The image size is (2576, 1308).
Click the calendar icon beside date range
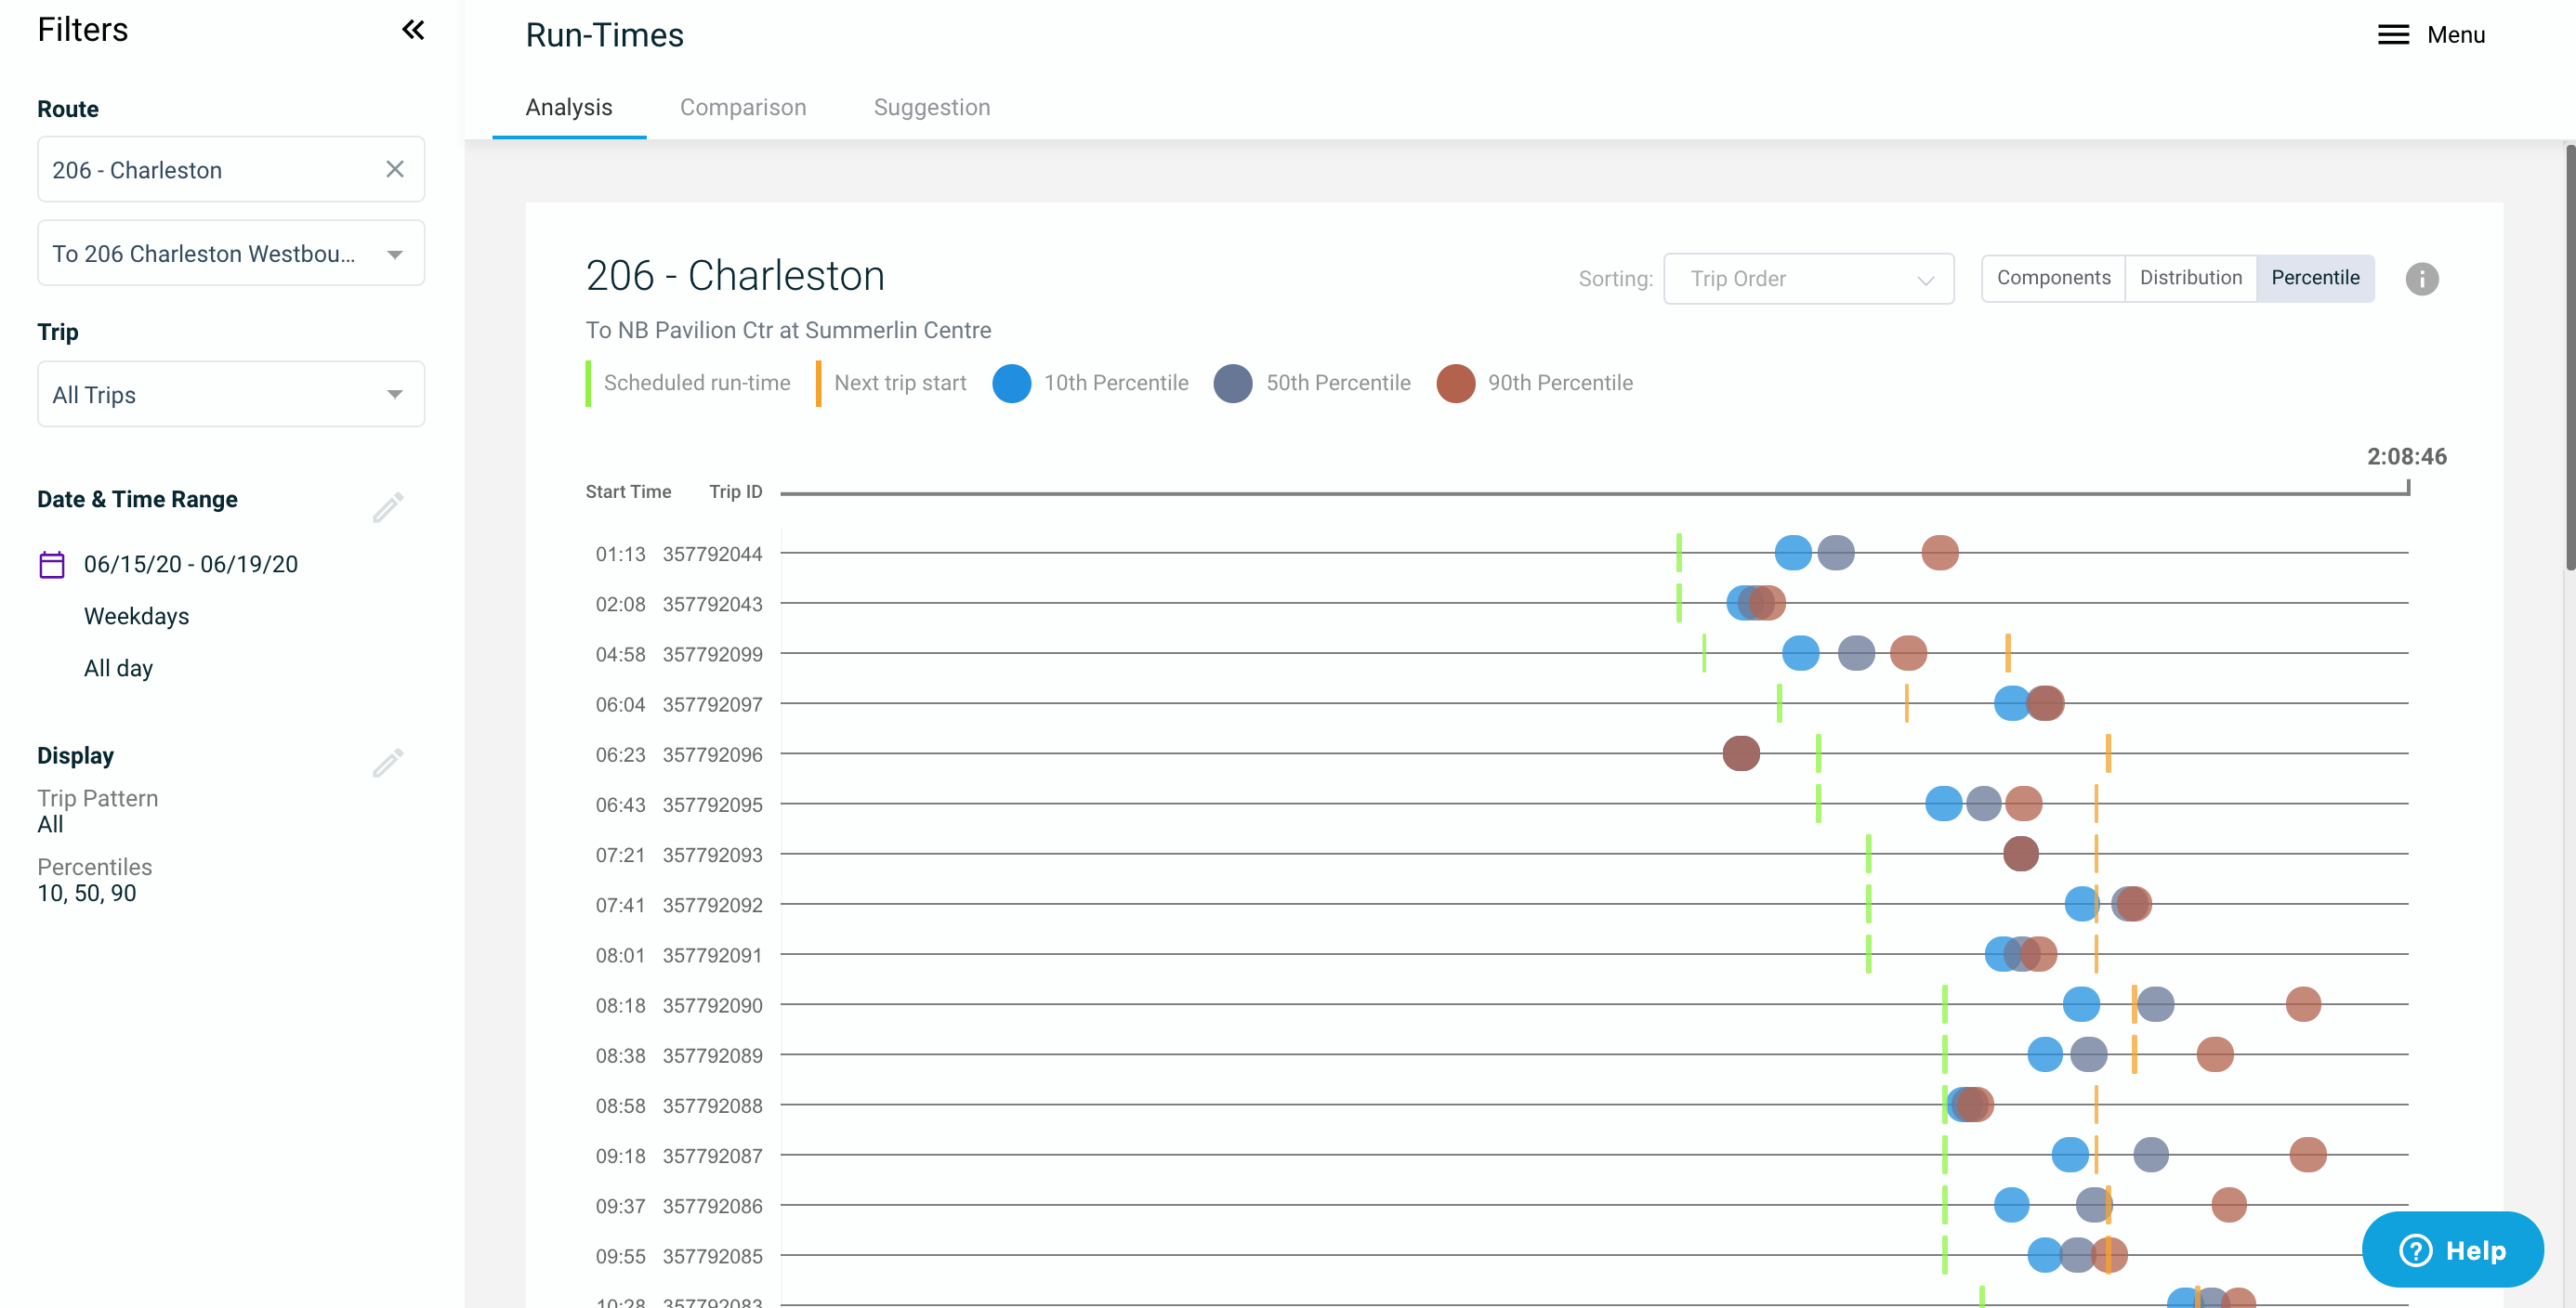click(52, 565)
